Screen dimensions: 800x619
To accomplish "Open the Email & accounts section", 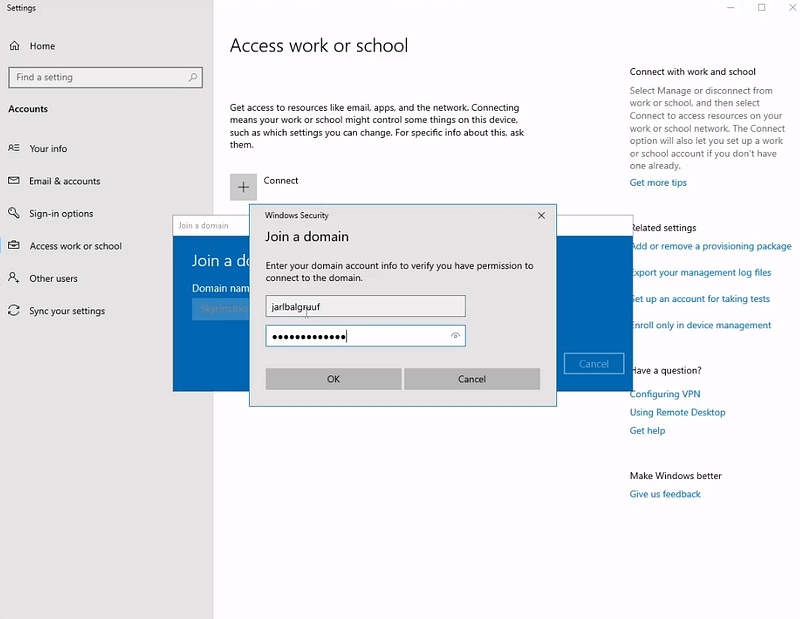I will 64,181.
